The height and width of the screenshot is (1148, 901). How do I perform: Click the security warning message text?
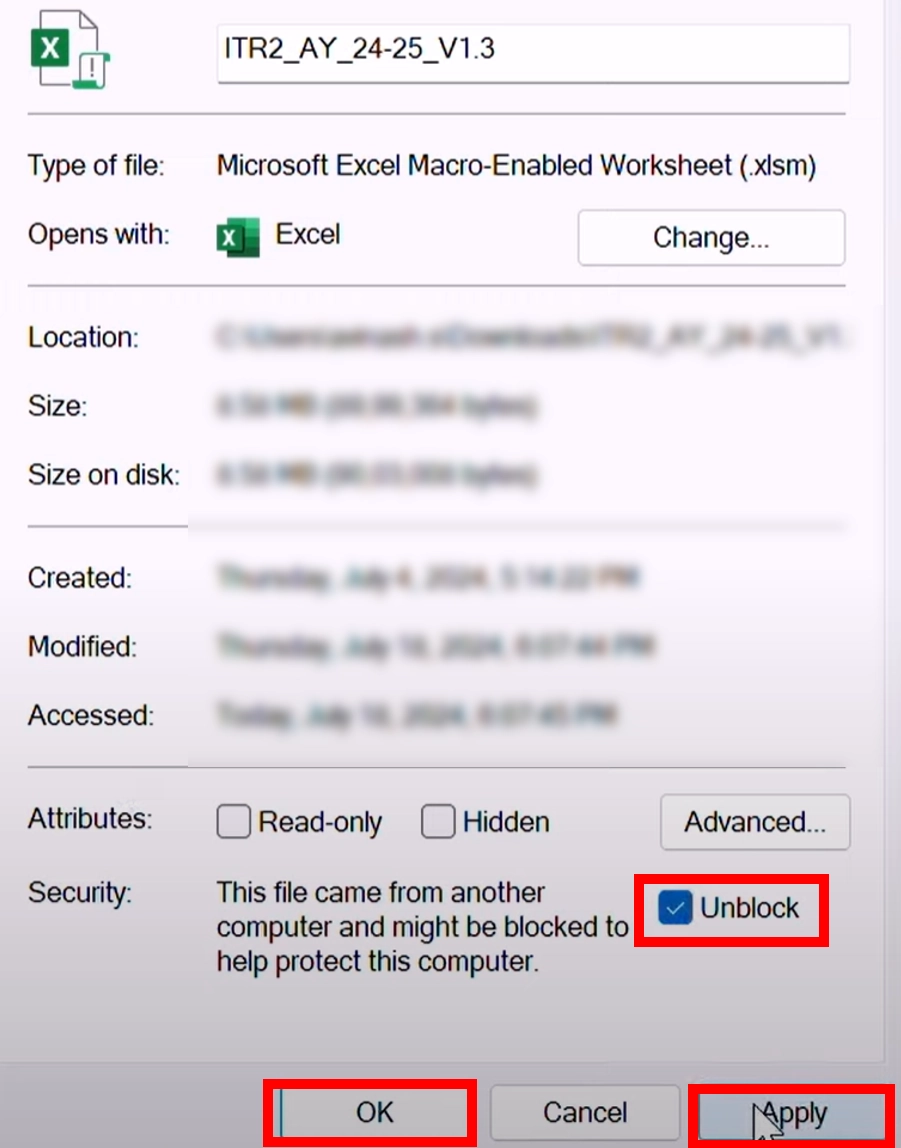click(x=422, y=926)
